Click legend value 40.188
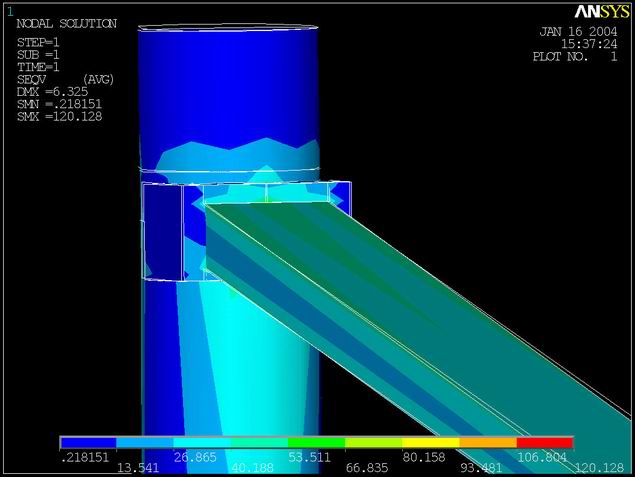Image resolution: width=635 pixels, height=477 pixels. pyautogui.click(x=252, y=468)
